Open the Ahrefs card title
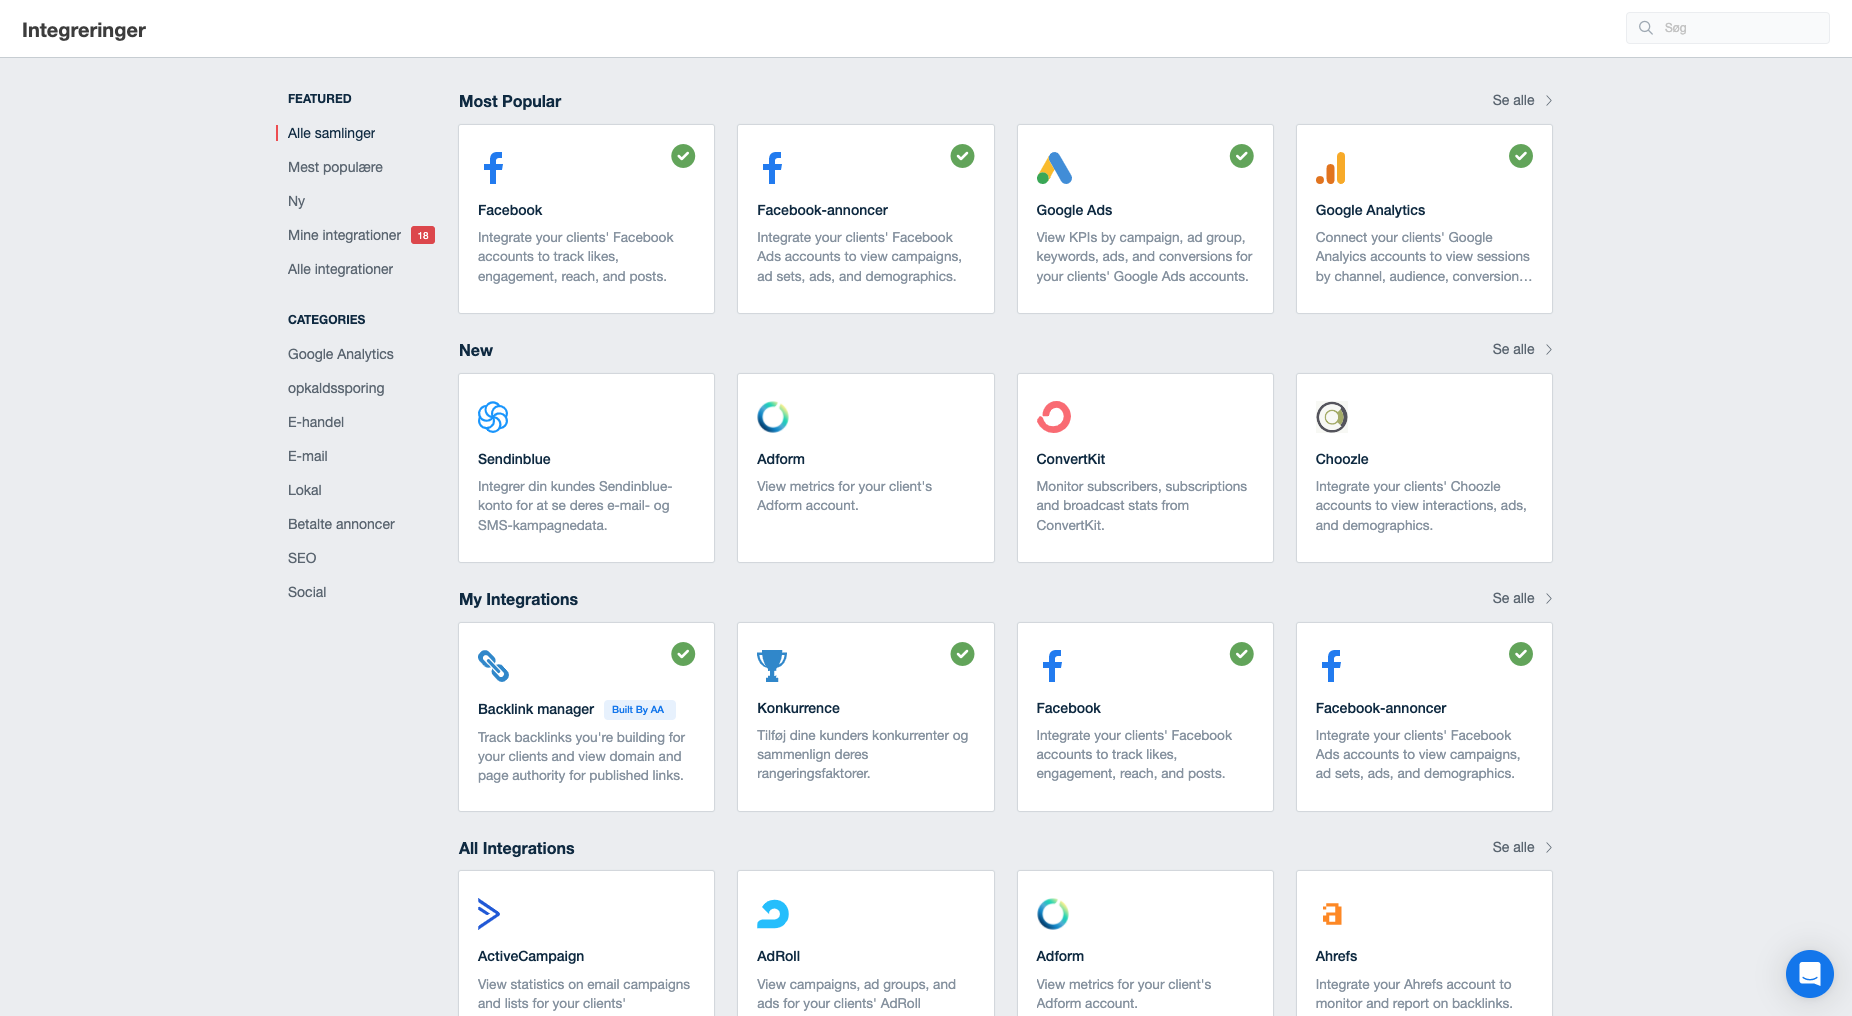 pyautogui.click(x=1336, y=956)
